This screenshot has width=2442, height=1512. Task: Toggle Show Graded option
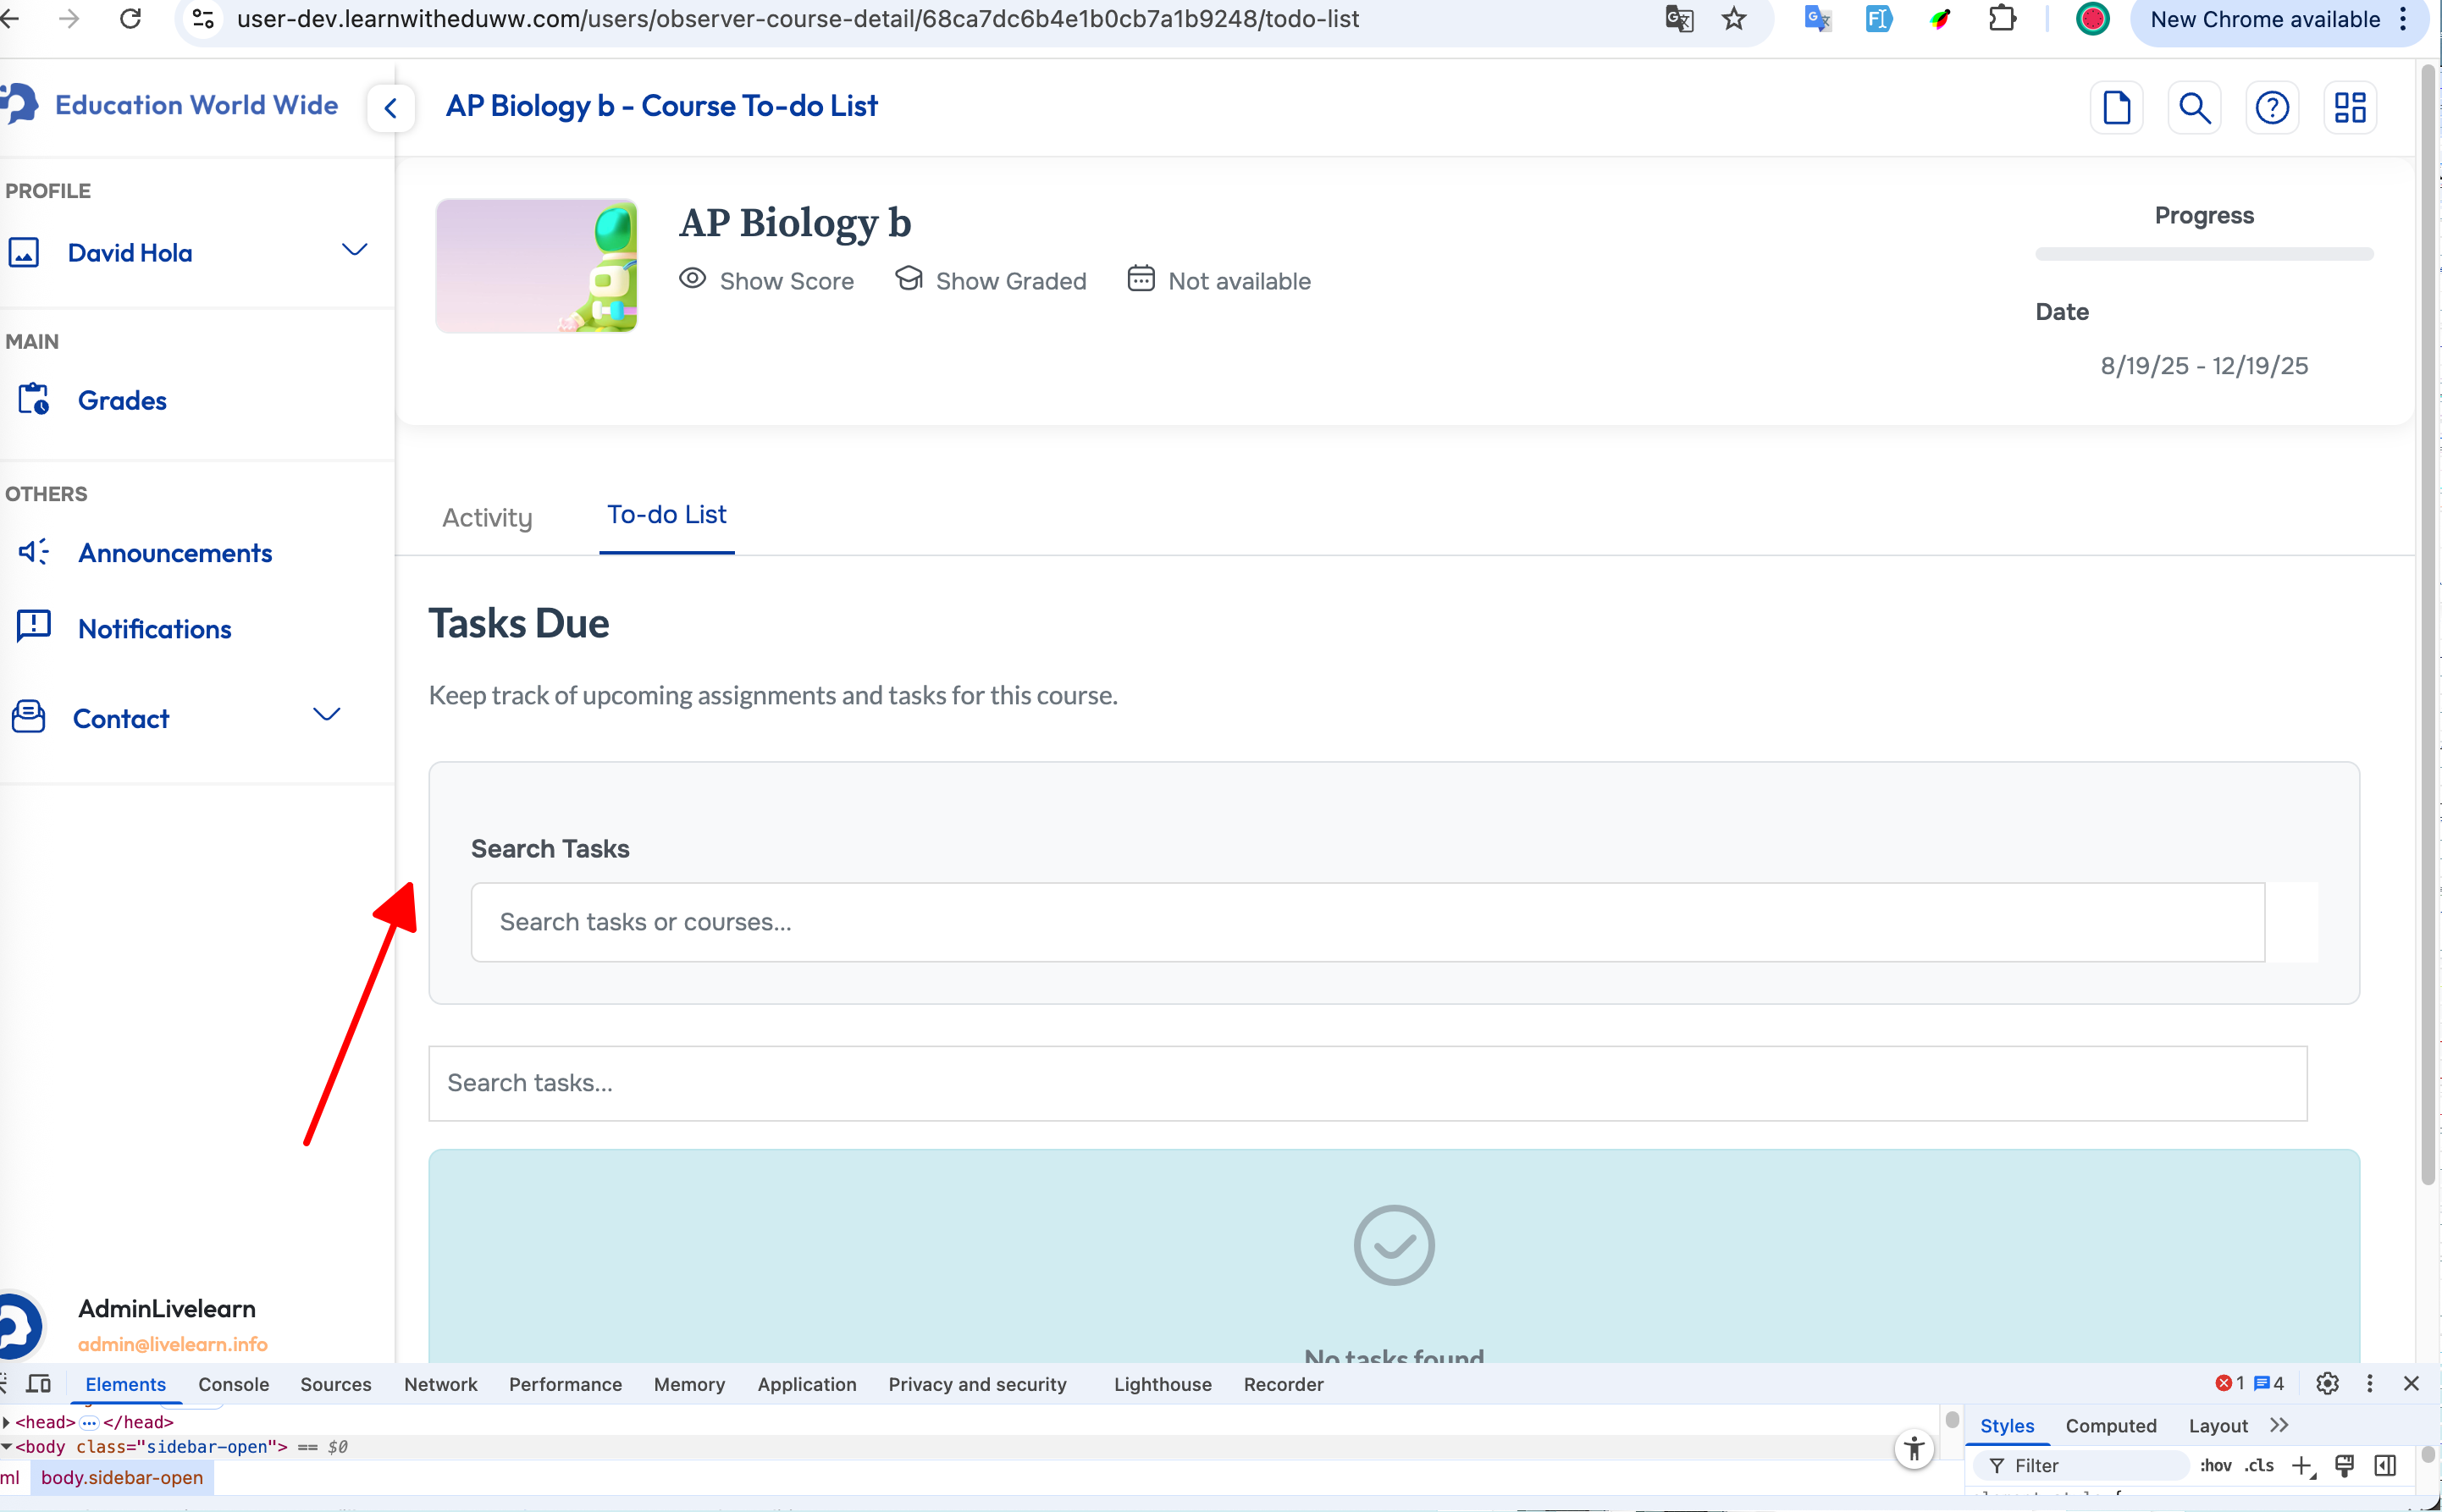pos(990,281)
